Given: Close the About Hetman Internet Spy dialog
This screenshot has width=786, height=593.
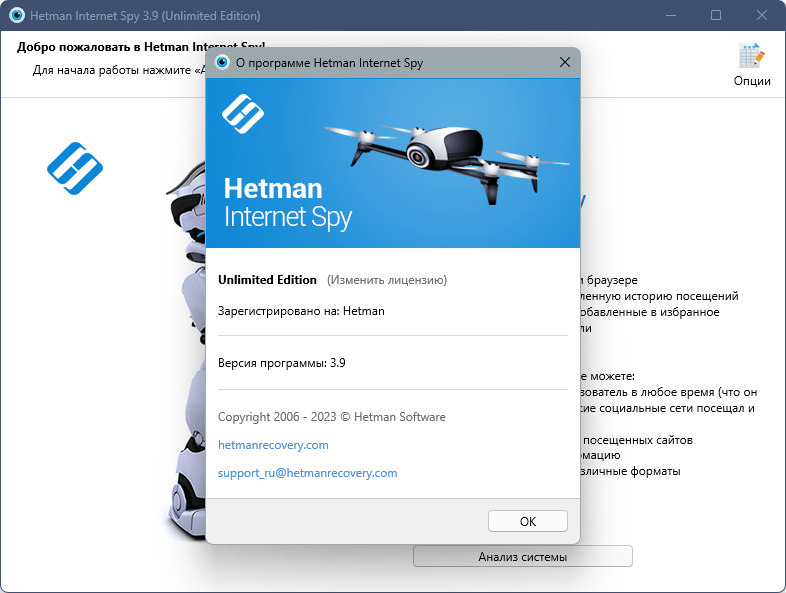Looking at the screenshot, I should pyautogui.click(x=564, y=62).
